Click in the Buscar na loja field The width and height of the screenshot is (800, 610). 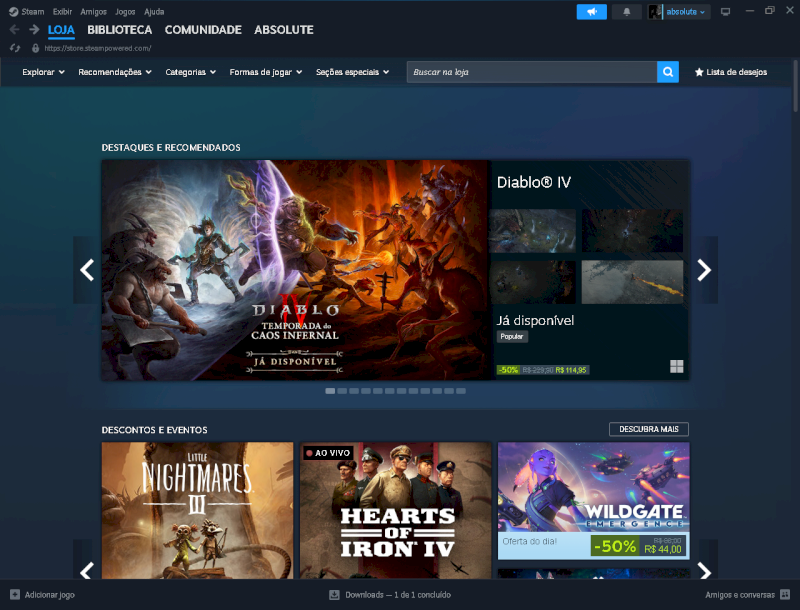(x=532, y=72)
